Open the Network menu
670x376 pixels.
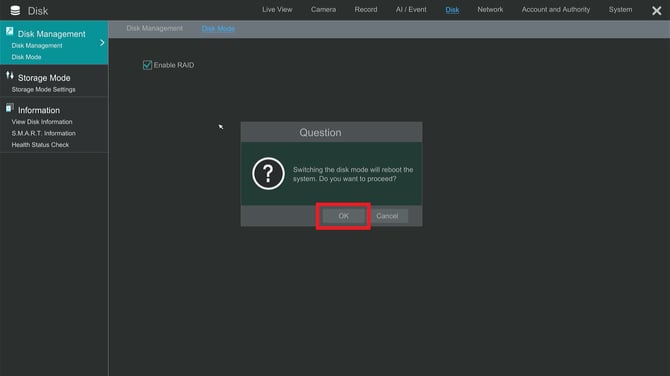pos(490,9)
